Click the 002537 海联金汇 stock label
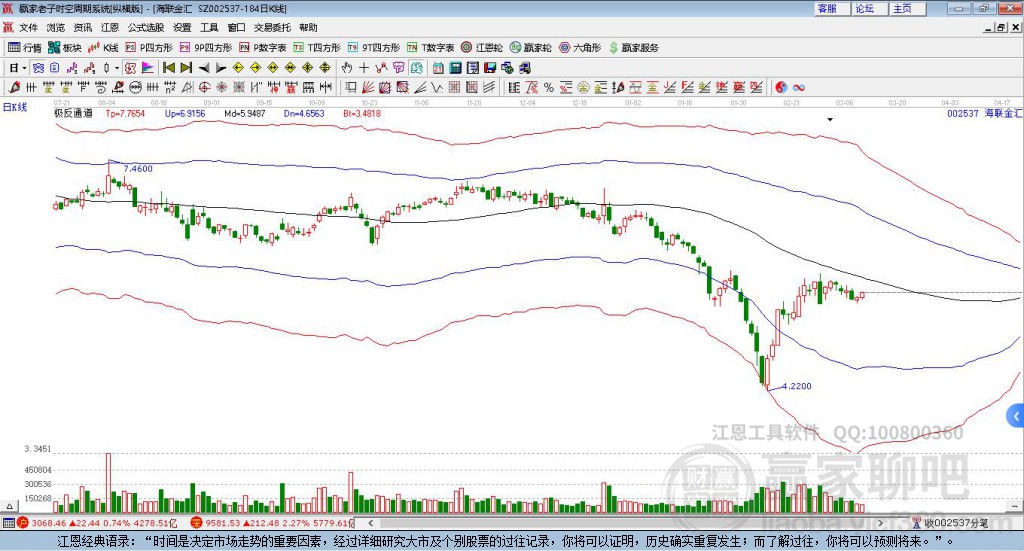Screen dimensions: 1024x551 click(985, 113)
